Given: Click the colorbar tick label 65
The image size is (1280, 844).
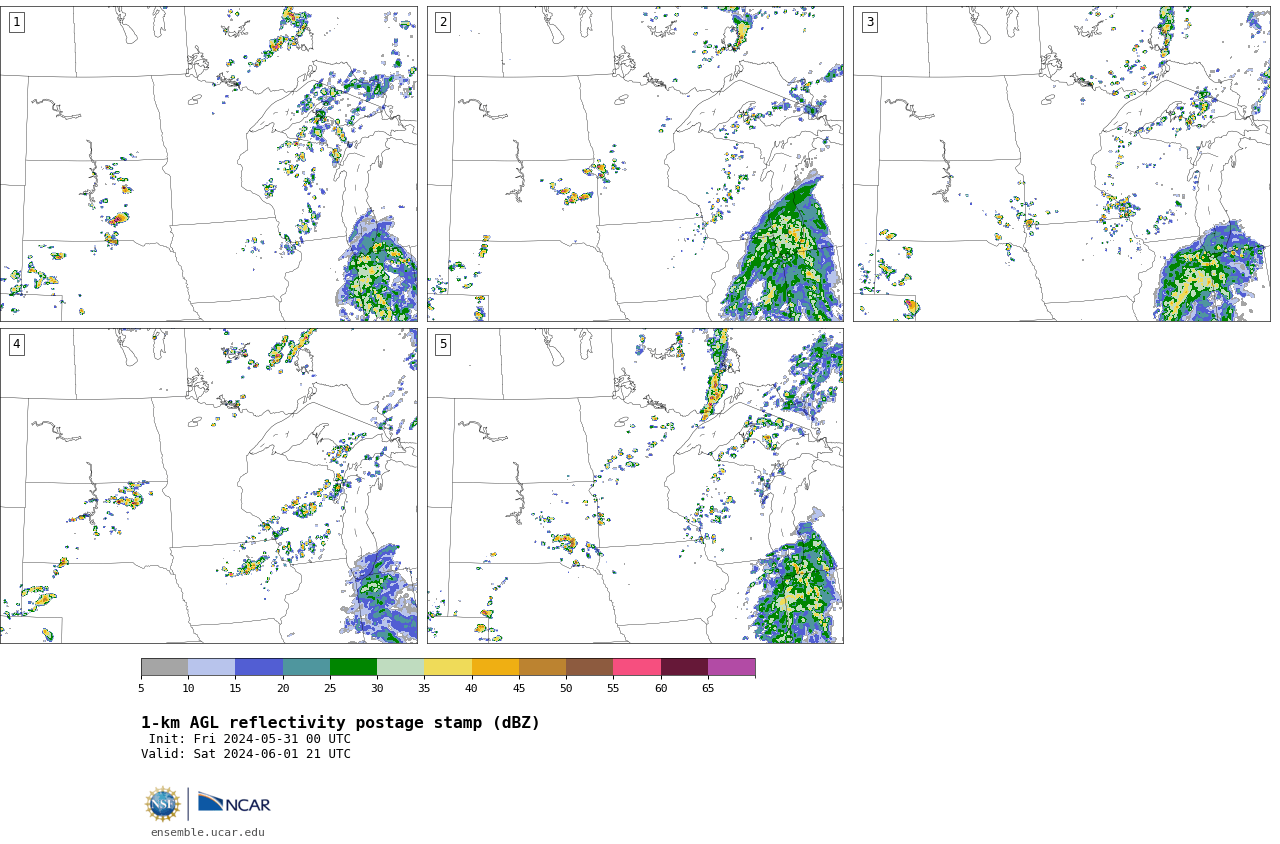Looking at the screenshot, I should (x=708, y=688).
